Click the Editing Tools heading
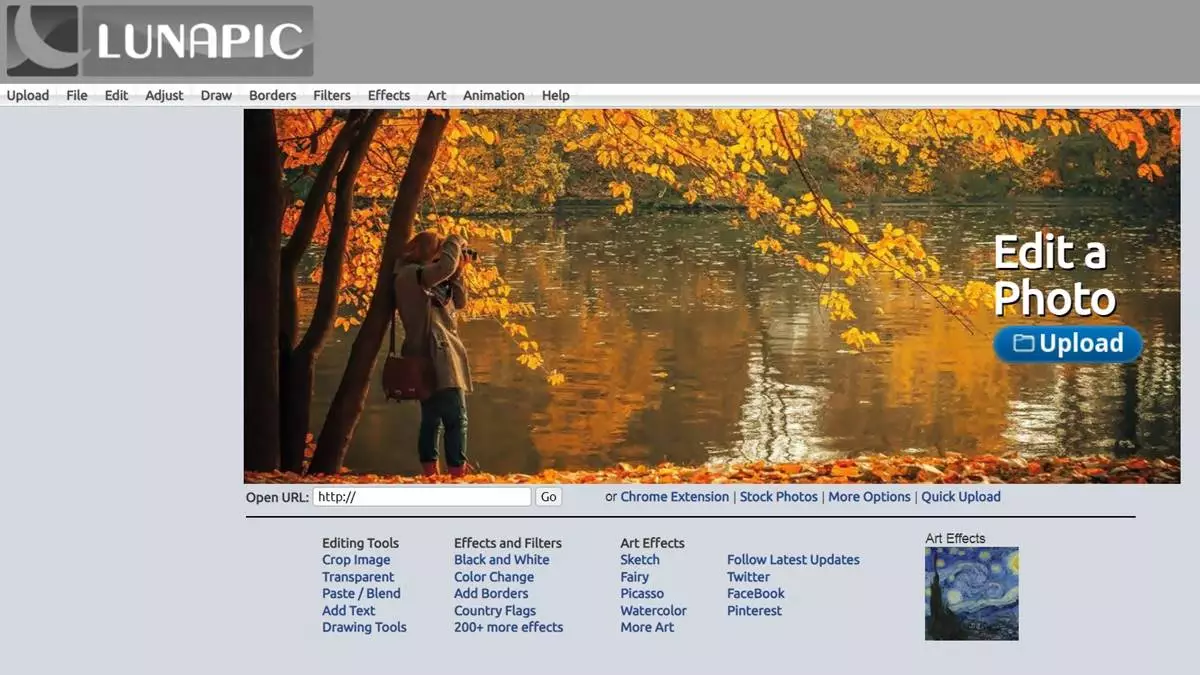Screen dimensions: 1200x675 [360, 543]
